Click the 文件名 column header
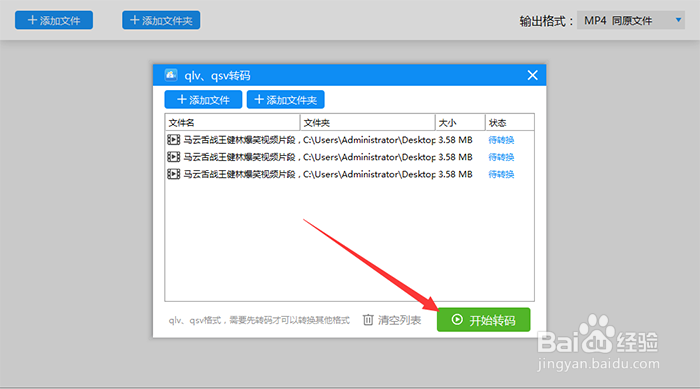700x389 pixels. (232, 122)
